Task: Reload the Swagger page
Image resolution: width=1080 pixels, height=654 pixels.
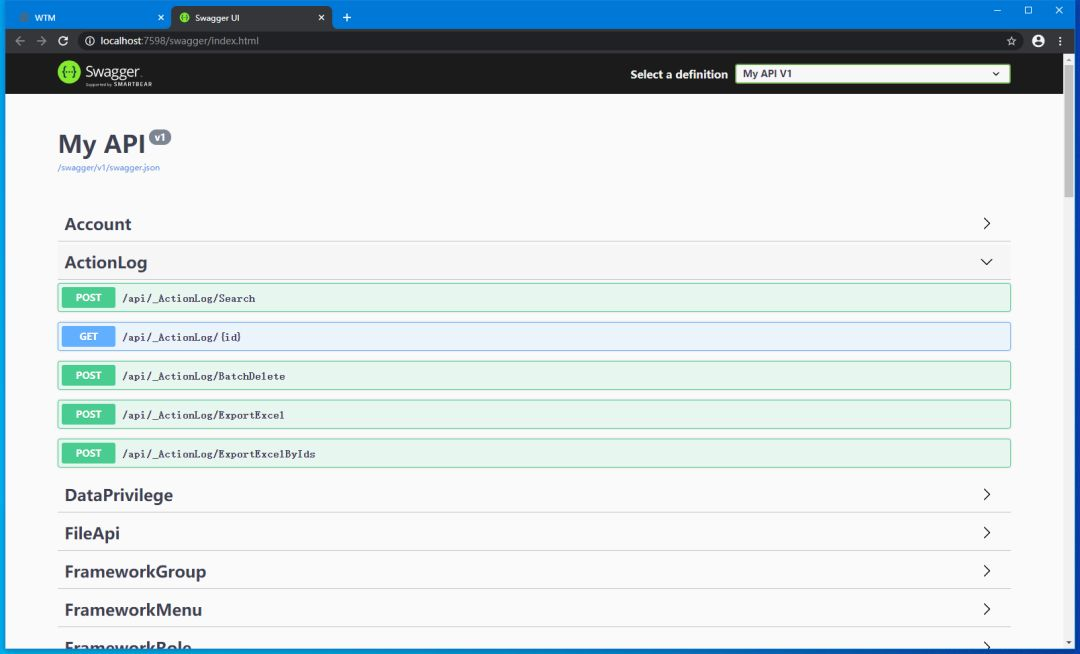Action: click(x=63, y=41)
